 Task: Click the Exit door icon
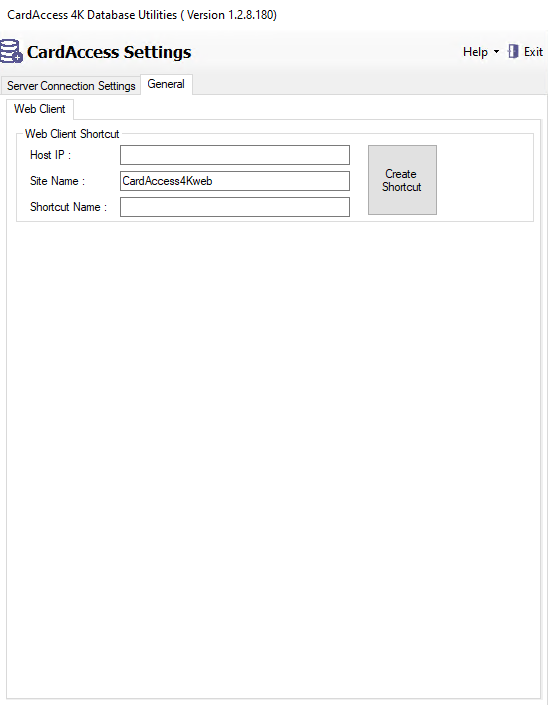513,52
